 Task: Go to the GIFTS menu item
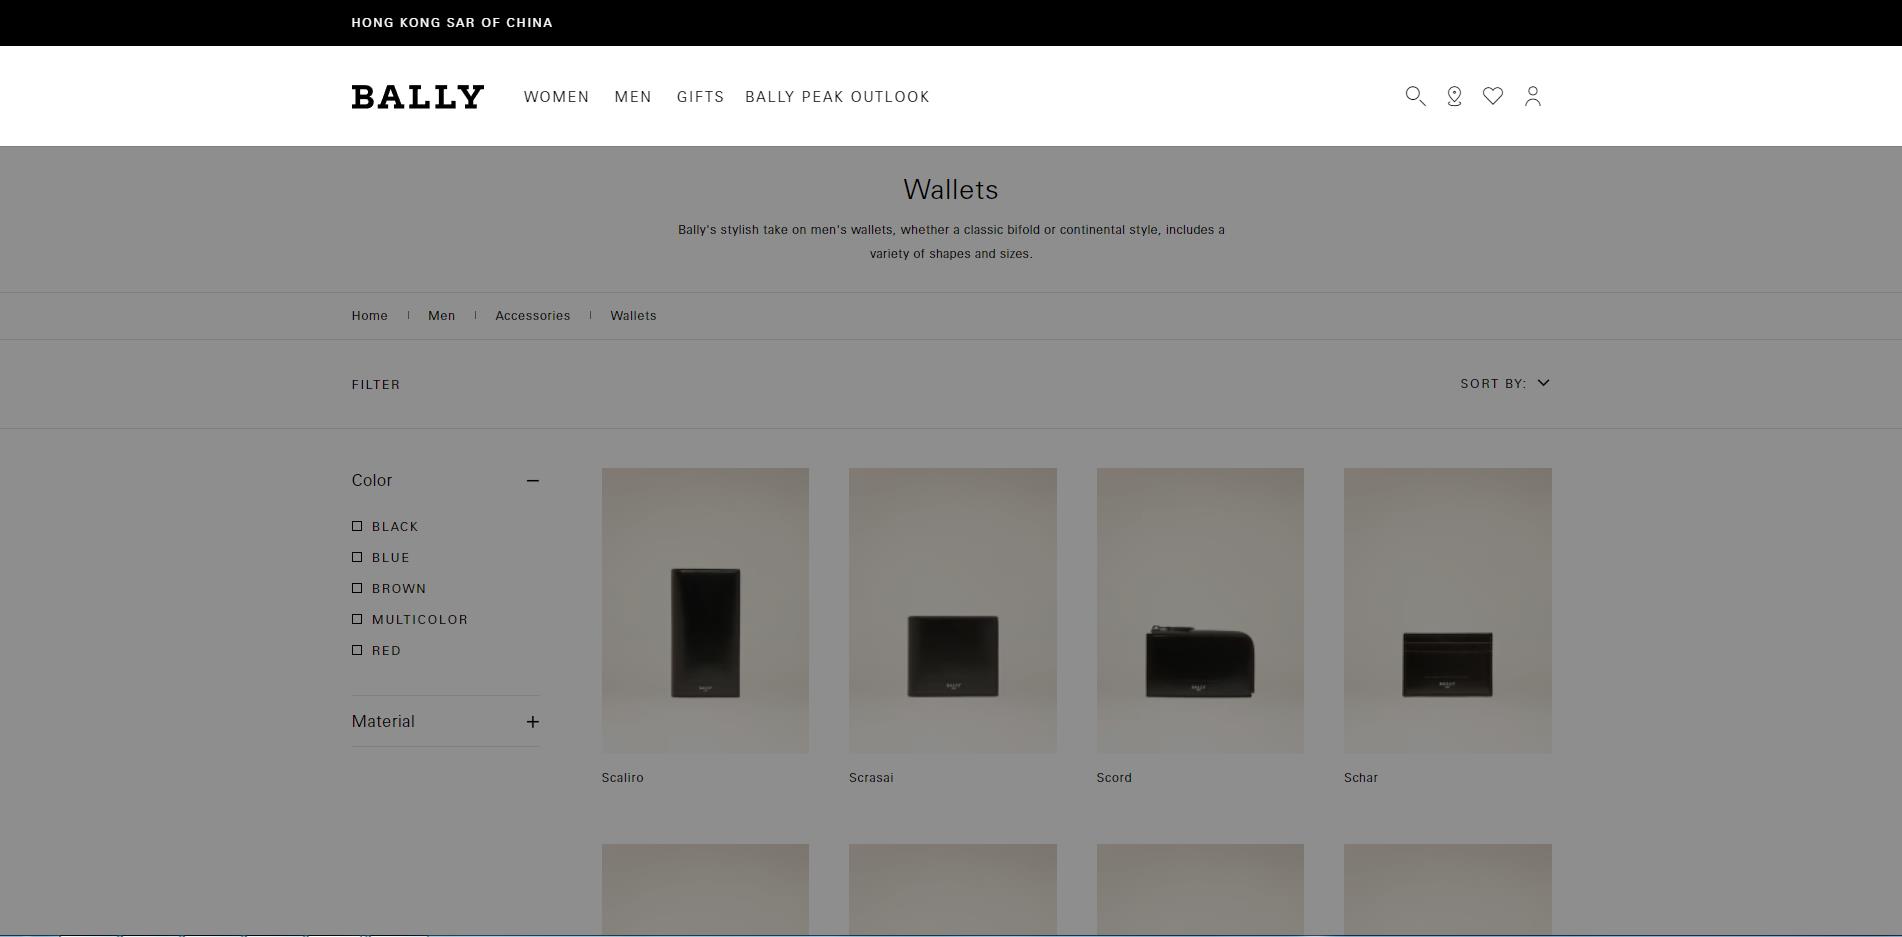[x=700, y=97]
